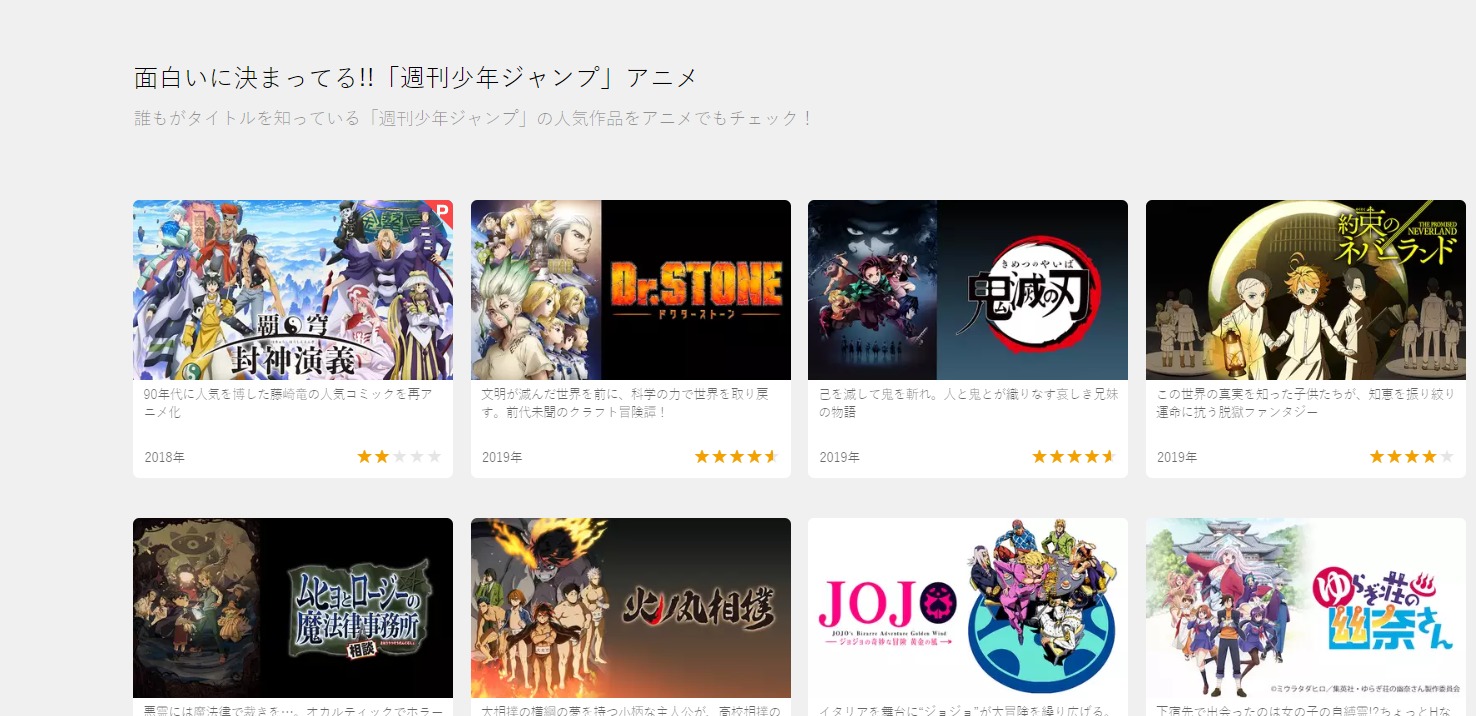The width and height of the screenshot is (1476, 716).
Task: Click the red P badge on 封神演義
Action: click(x=444, y=209)
